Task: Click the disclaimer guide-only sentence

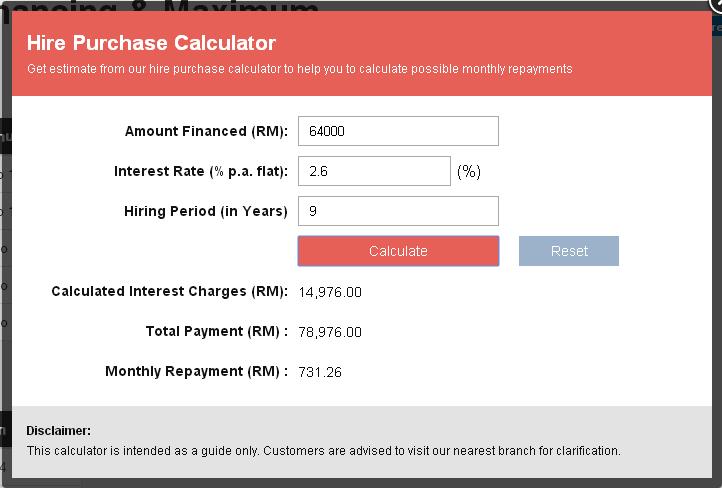Action: pyautogui.click(x=323, y=451)
